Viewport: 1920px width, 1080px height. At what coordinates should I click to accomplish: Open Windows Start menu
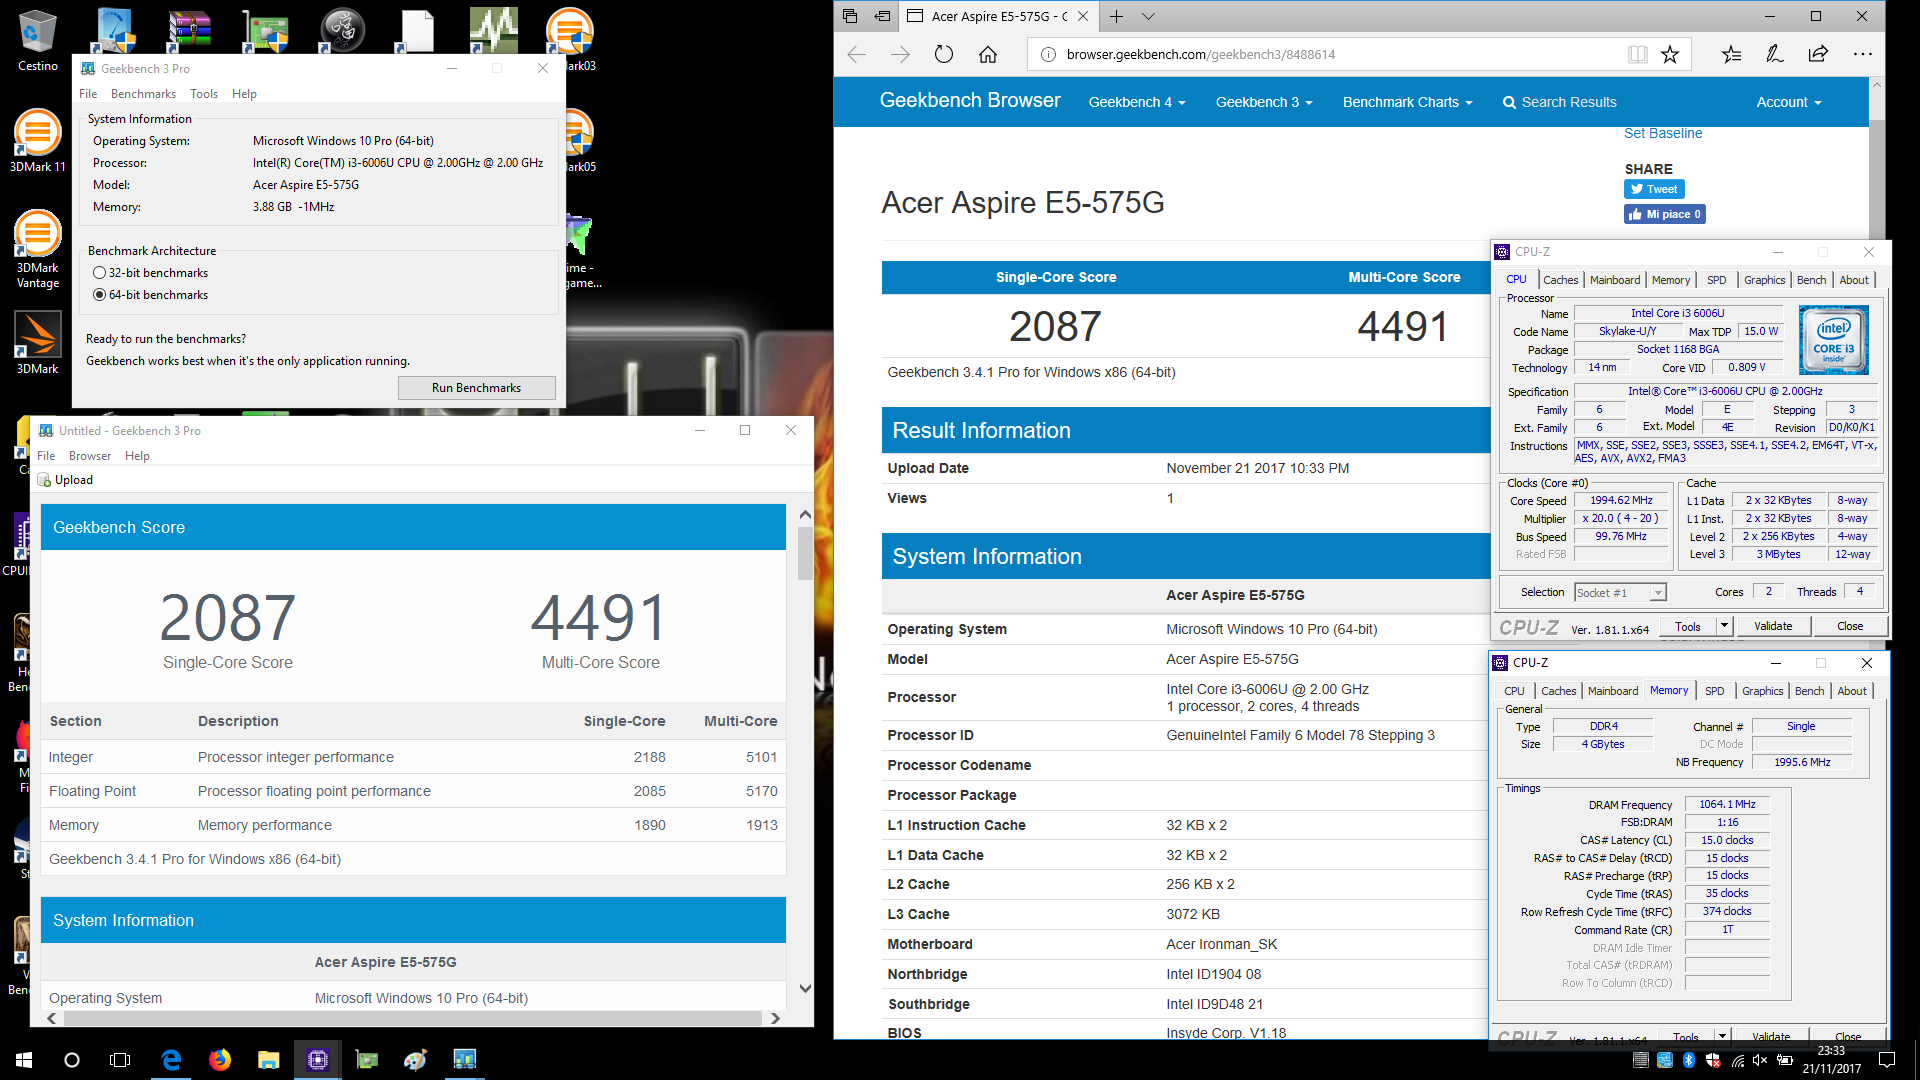(x=24, y=1060)
